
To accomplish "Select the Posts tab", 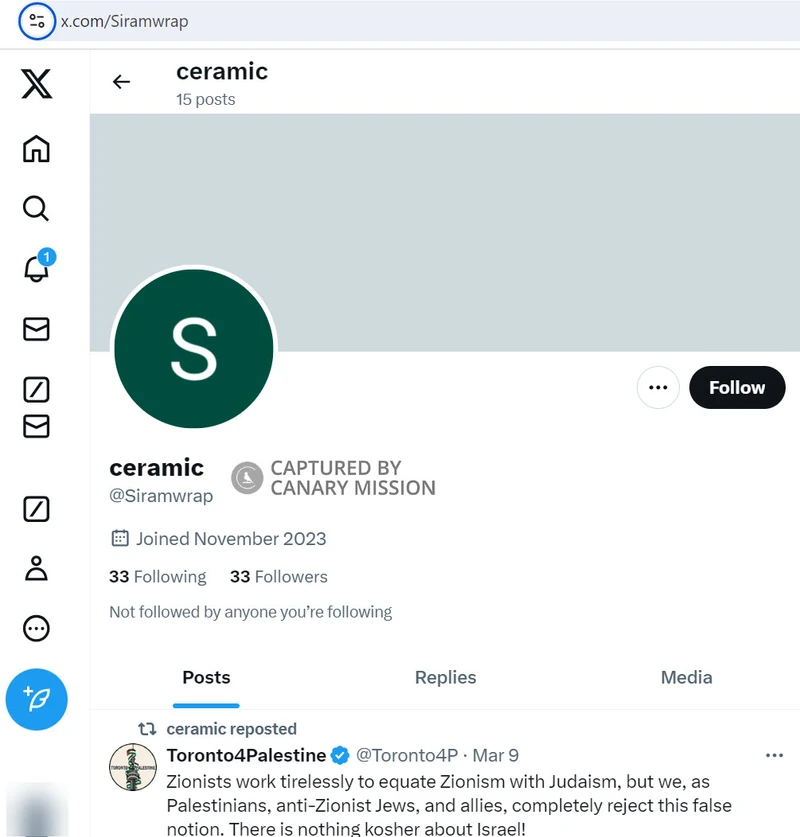I will (x=206, y=677).
